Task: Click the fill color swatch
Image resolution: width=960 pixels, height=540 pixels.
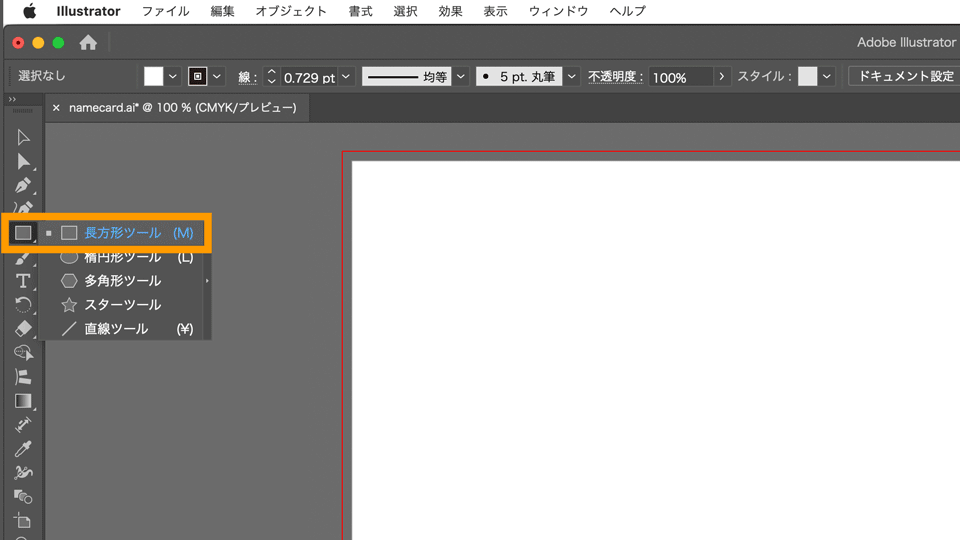Action: coord(154,77)
